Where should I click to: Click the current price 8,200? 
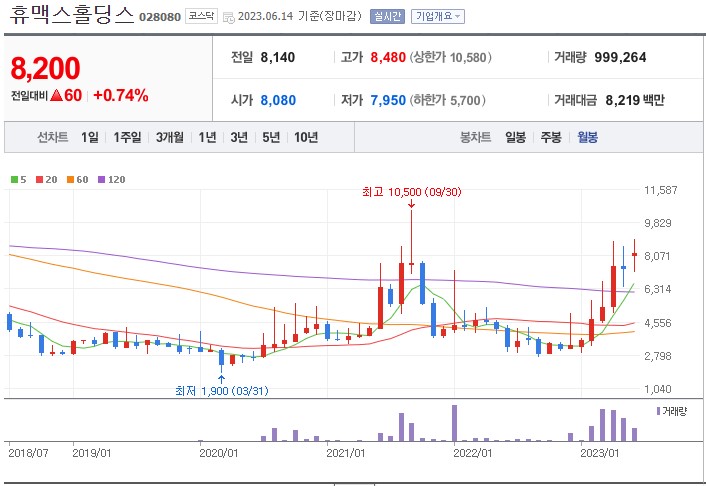click(x=45, y=68)
